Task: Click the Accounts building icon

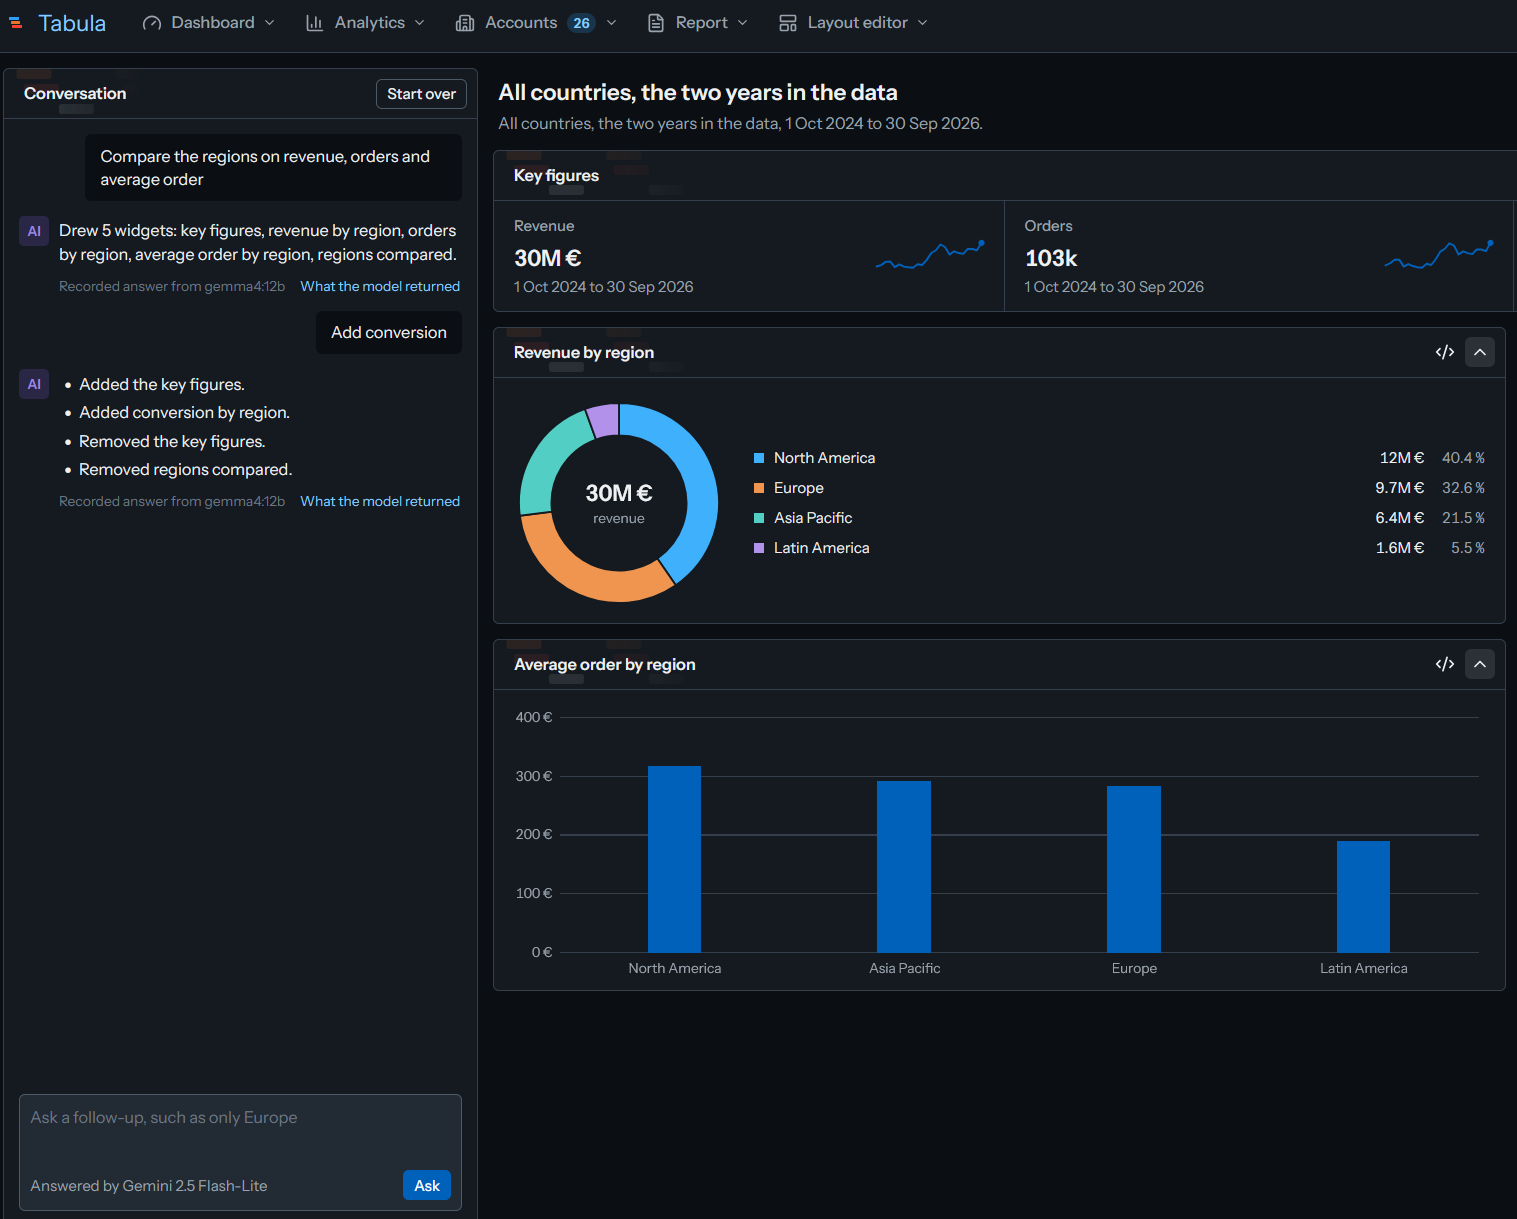Action: click(x=465, y=23)
